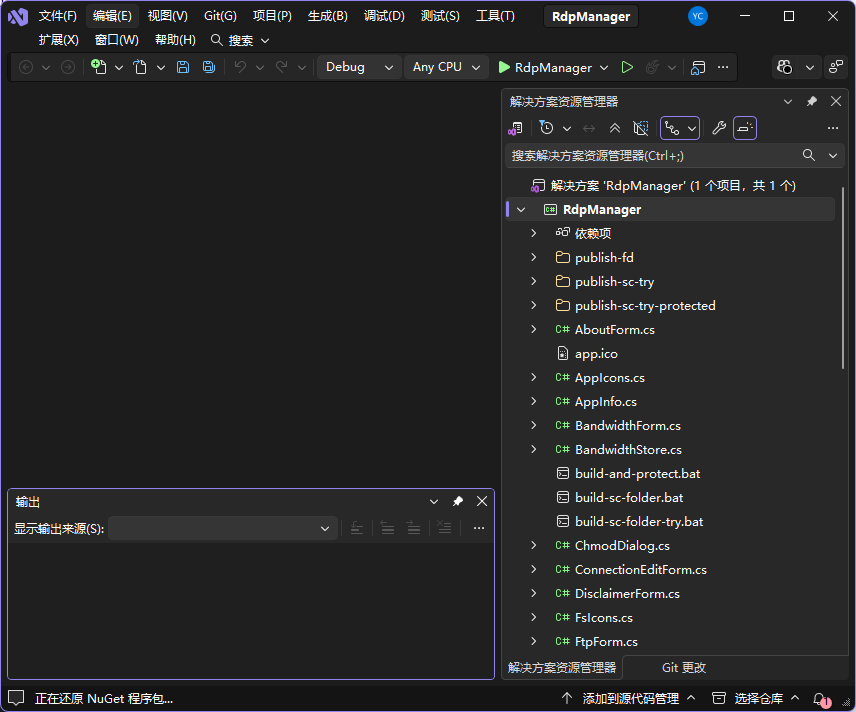The height and width of the screenshot is (712, 856).
Task: Click the Open File toolbar icon
Action: click(x=140, y=67)
